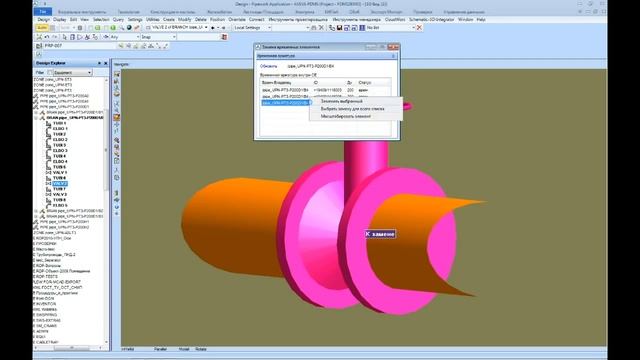Viewport: 640px width, 360px height.
Task: Click the dark sphere icon in the top toolbar
Action: pos(129,28)
